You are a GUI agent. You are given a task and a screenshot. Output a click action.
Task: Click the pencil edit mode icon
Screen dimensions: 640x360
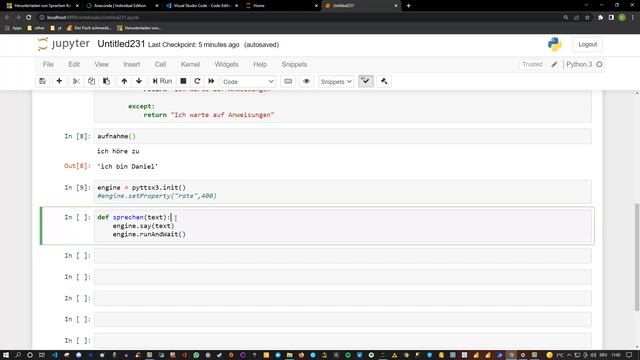[x=554, y=64]
